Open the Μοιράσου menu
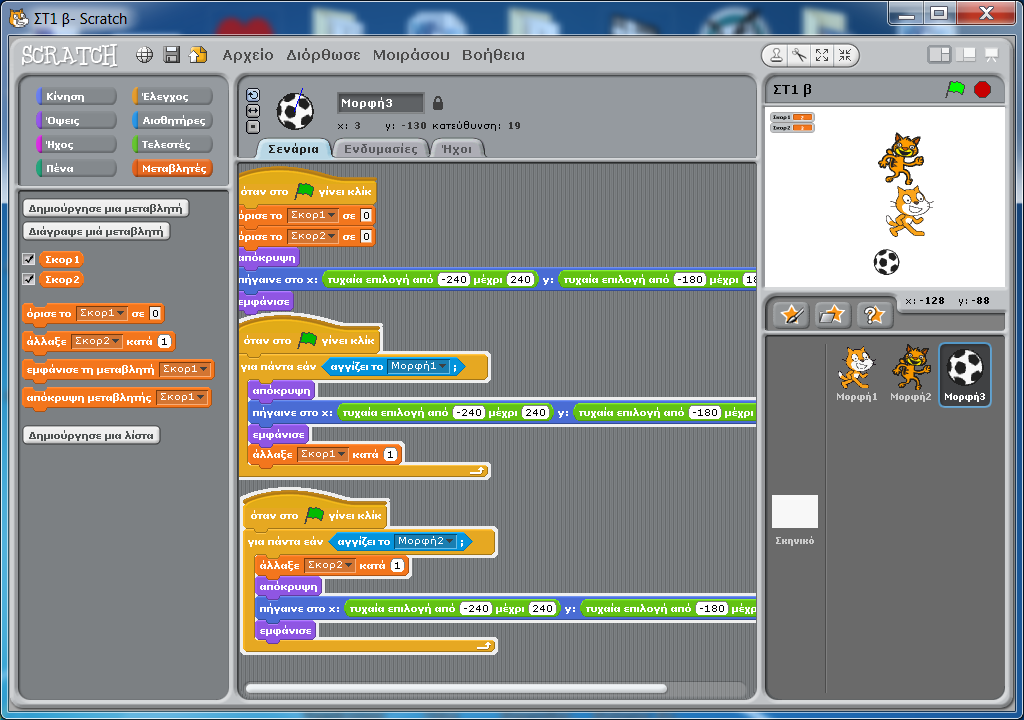Viewport: 1024px width, 720px height. click(411, 56)
